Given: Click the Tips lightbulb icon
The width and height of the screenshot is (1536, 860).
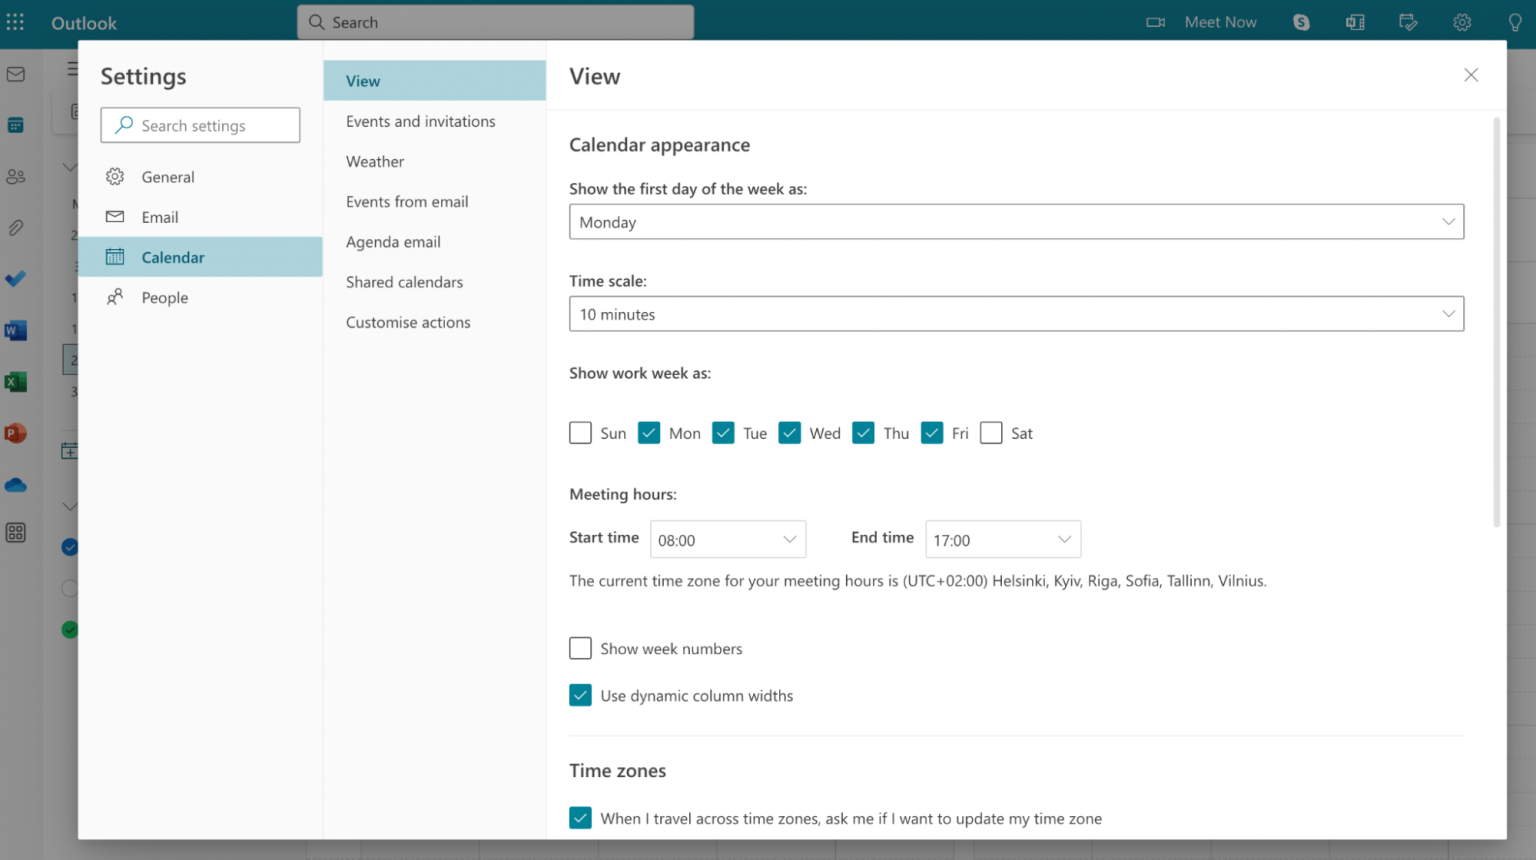Looking at the screenshot, I should (x=1515, y=22).
